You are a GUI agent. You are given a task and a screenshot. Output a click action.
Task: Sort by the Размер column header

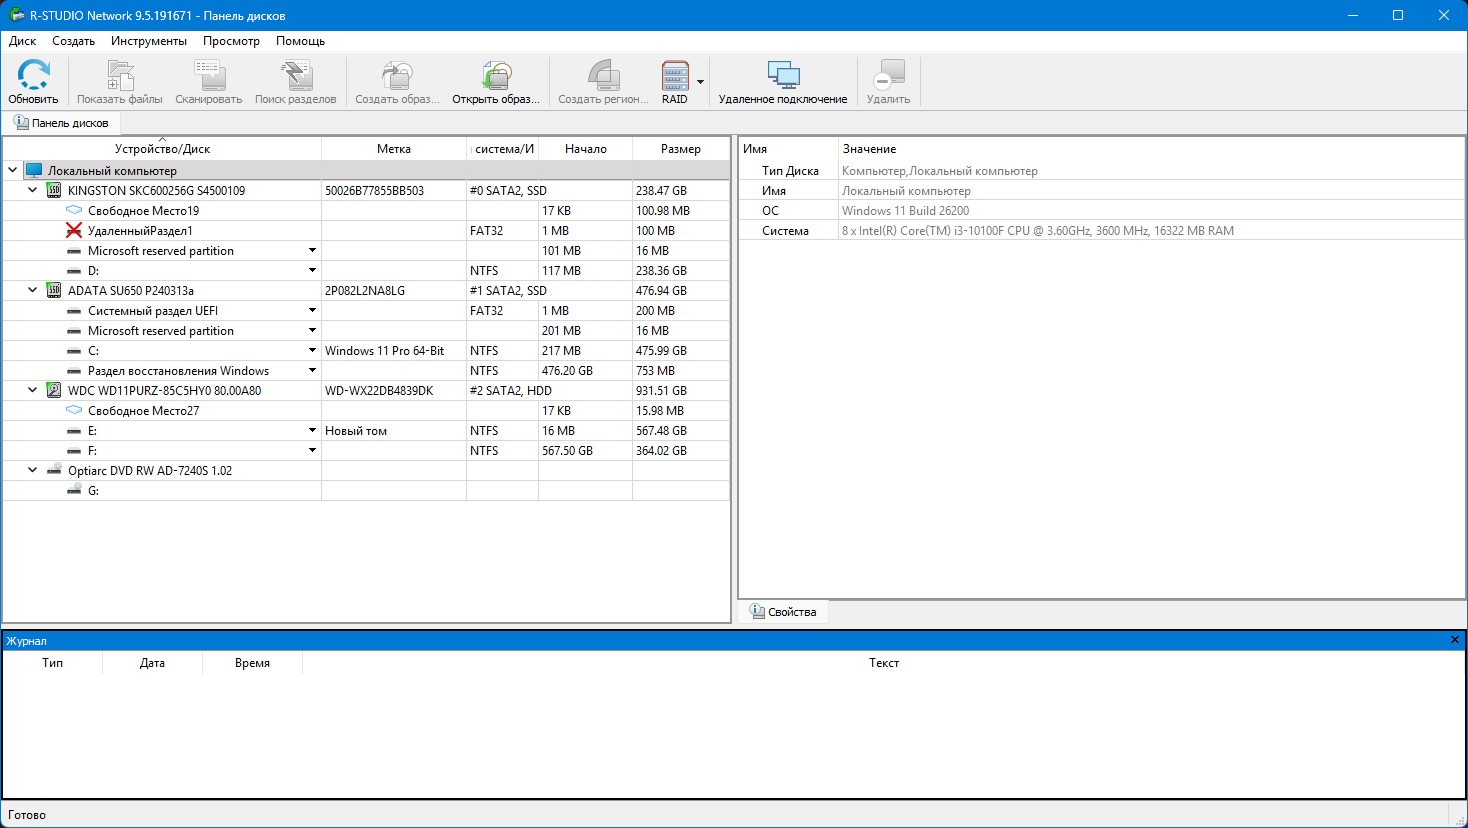click(x=680, y=149)
